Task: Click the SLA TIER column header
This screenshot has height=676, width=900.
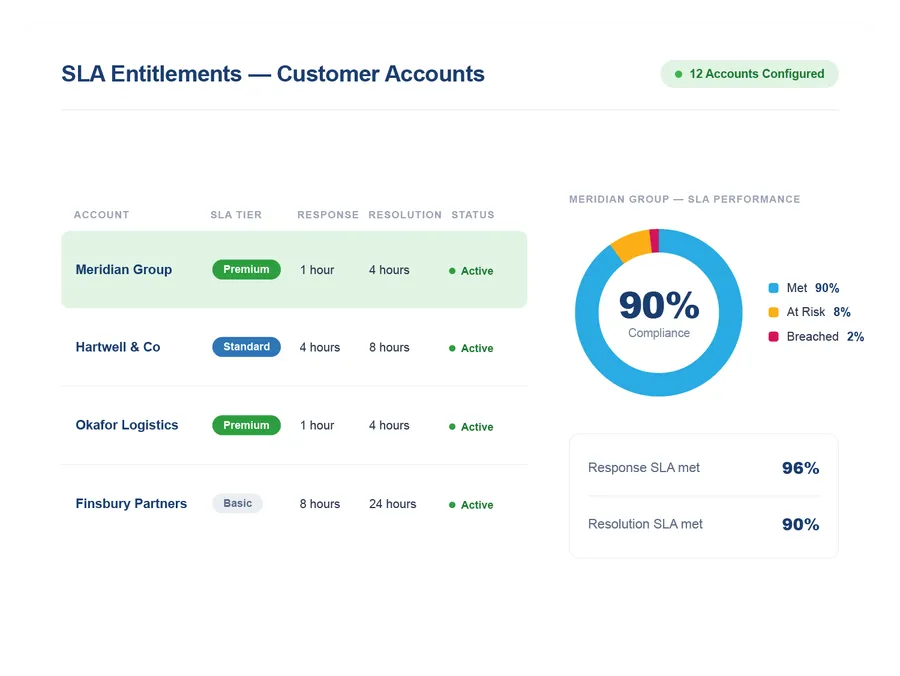Action: tap(236, 215)
